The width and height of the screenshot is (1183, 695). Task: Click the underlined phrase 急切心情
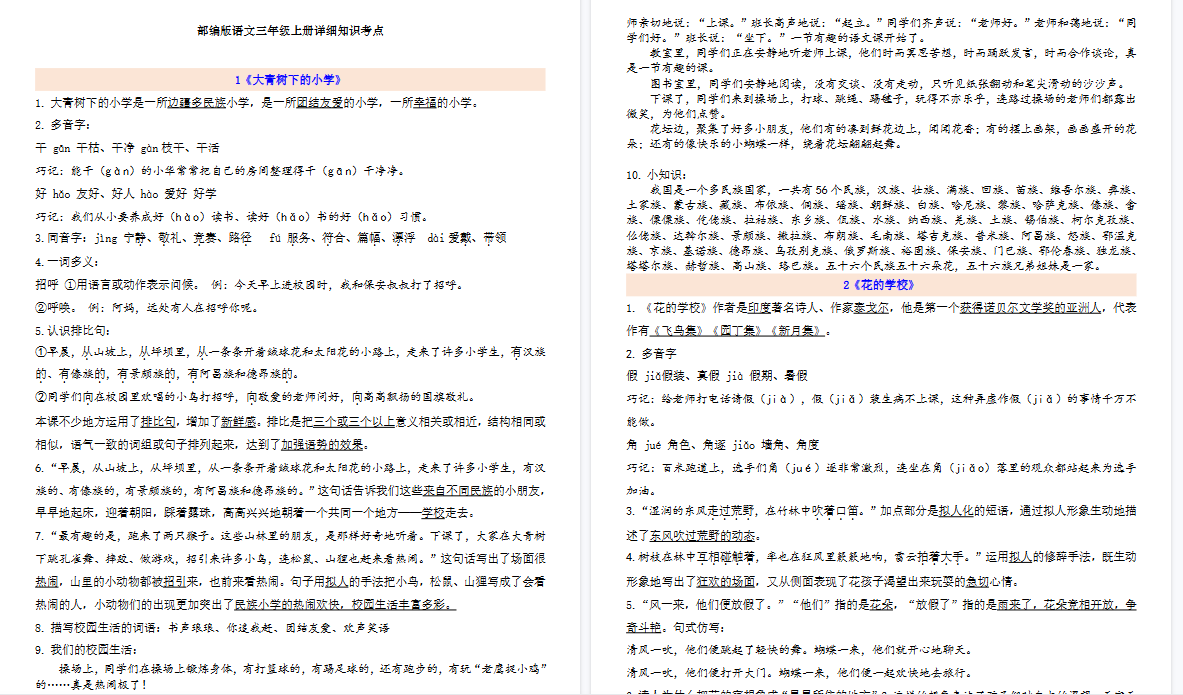pyautogui.click(x=979, y=578)
